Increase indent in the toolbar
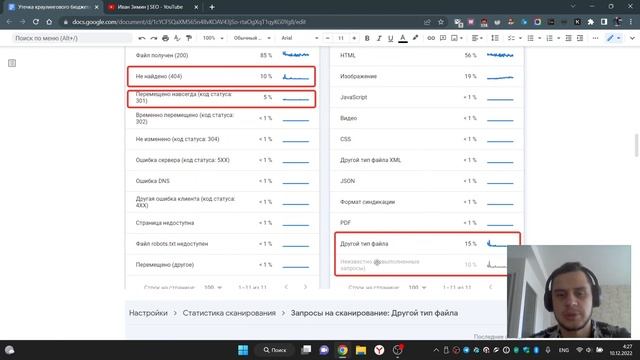 580,38
